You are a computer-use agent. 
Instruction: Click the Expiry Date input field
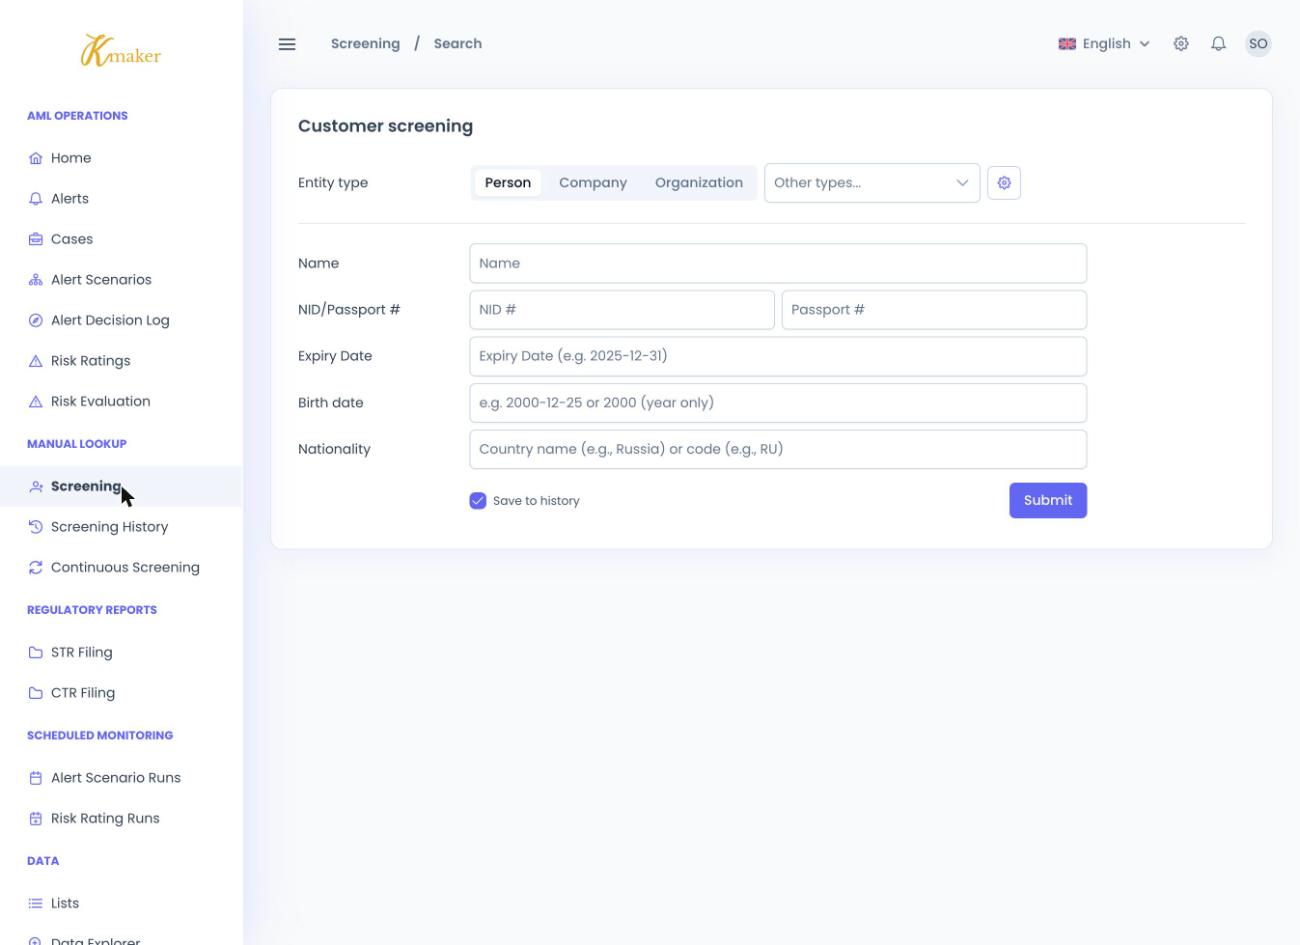(778, 356)
